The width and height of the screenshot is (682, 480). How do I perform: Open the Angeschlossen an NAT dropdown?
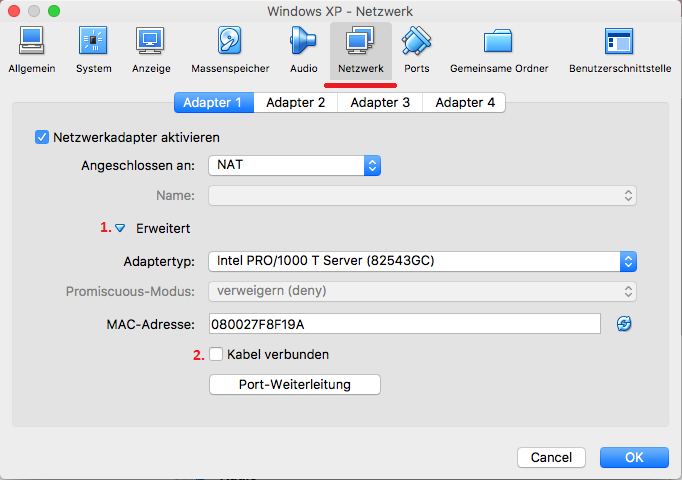click(x=294, y=166)
